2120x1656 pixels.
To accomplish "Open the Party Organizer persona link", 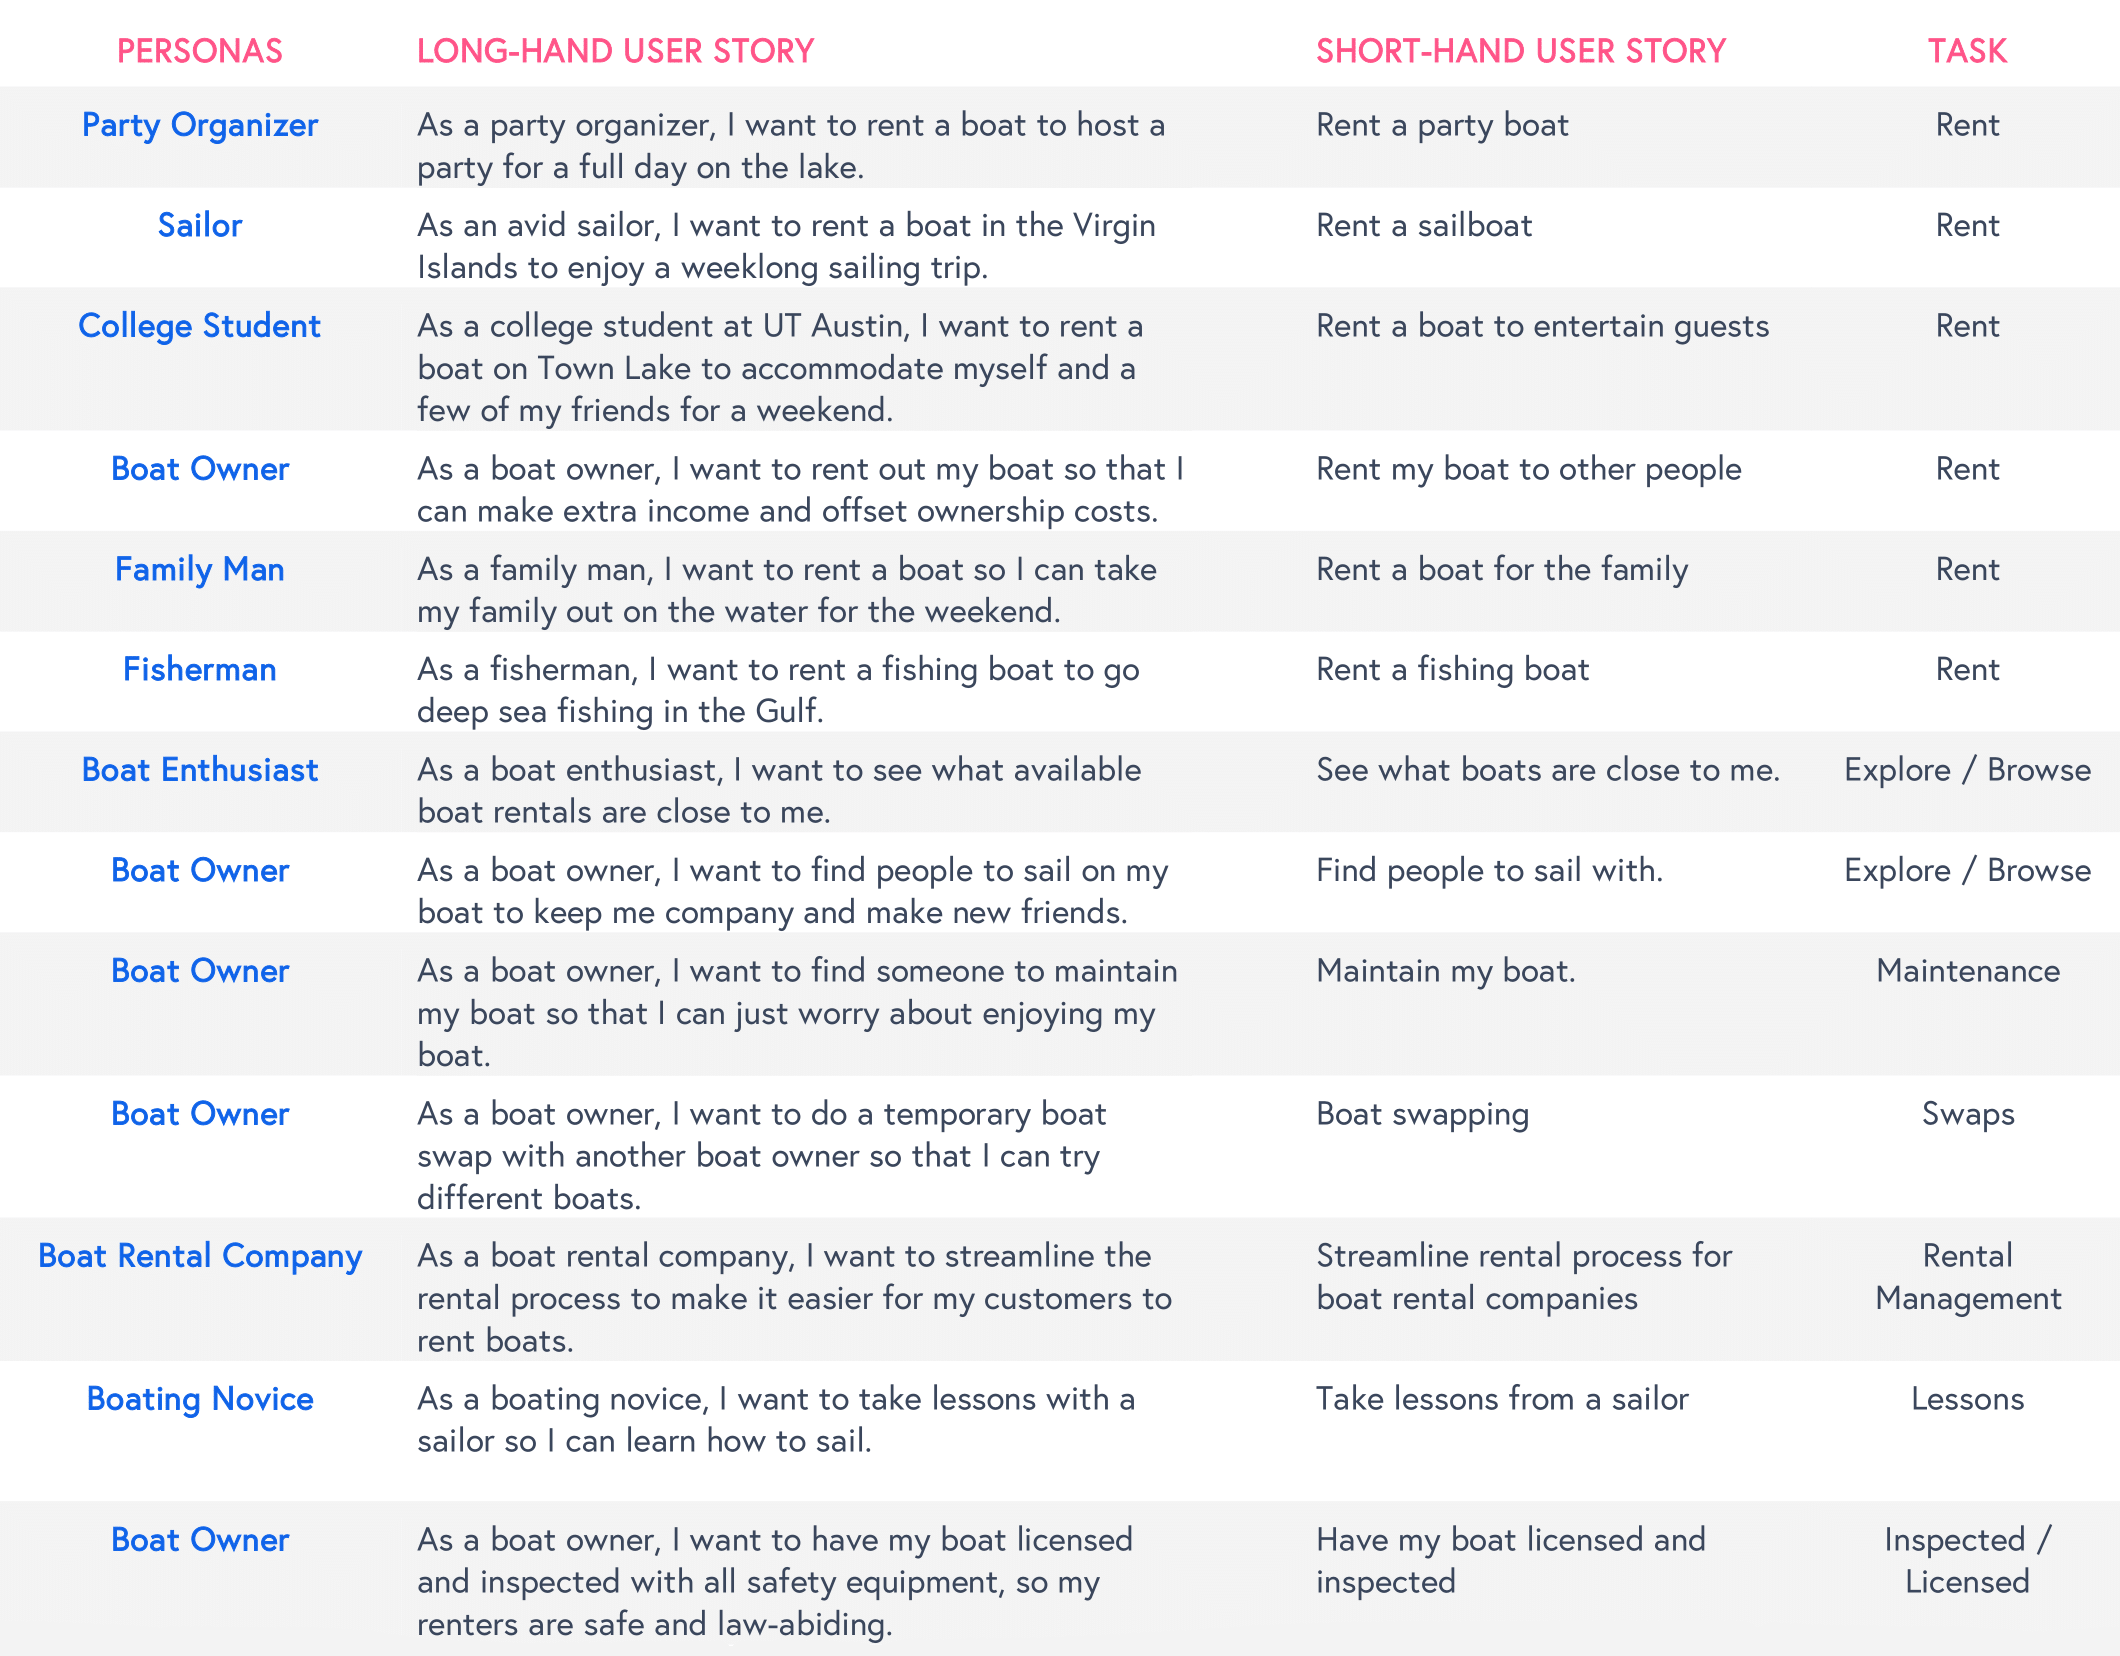I will pos(200,125).
